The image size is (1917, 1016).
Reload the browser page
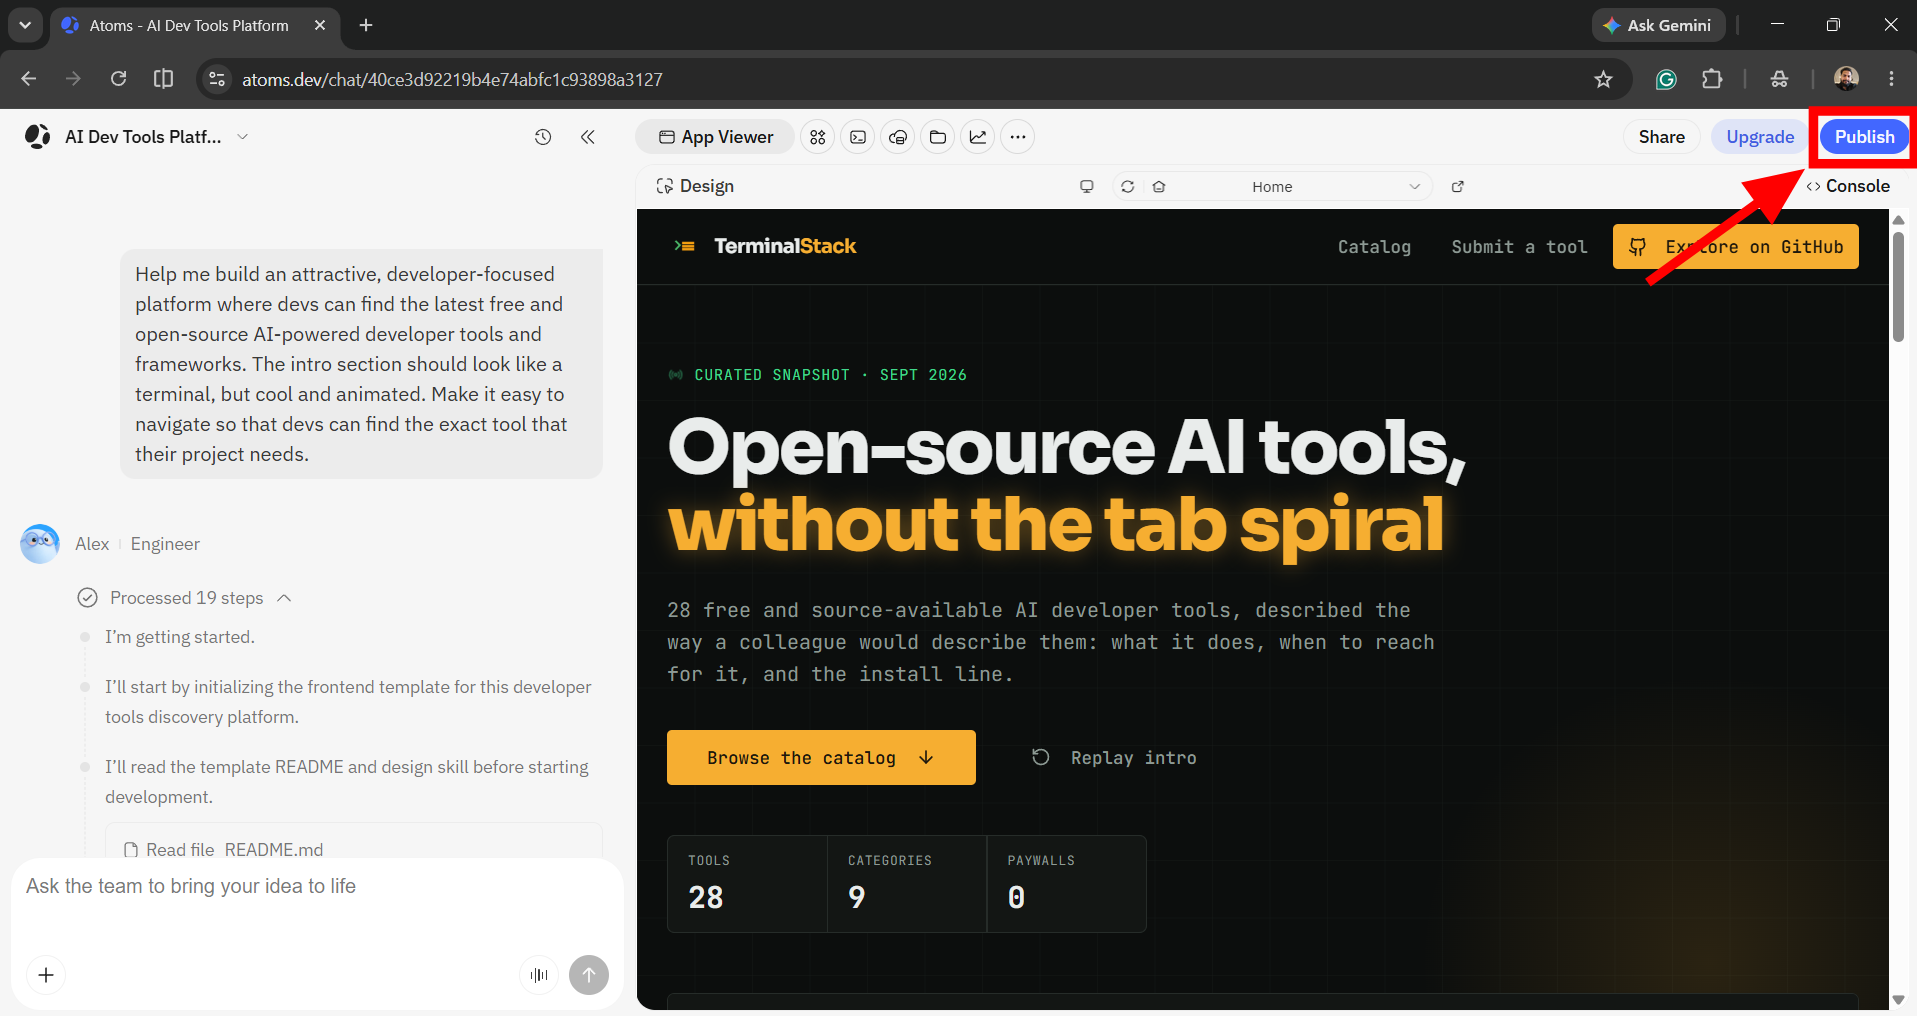click(x=118, y=79)
